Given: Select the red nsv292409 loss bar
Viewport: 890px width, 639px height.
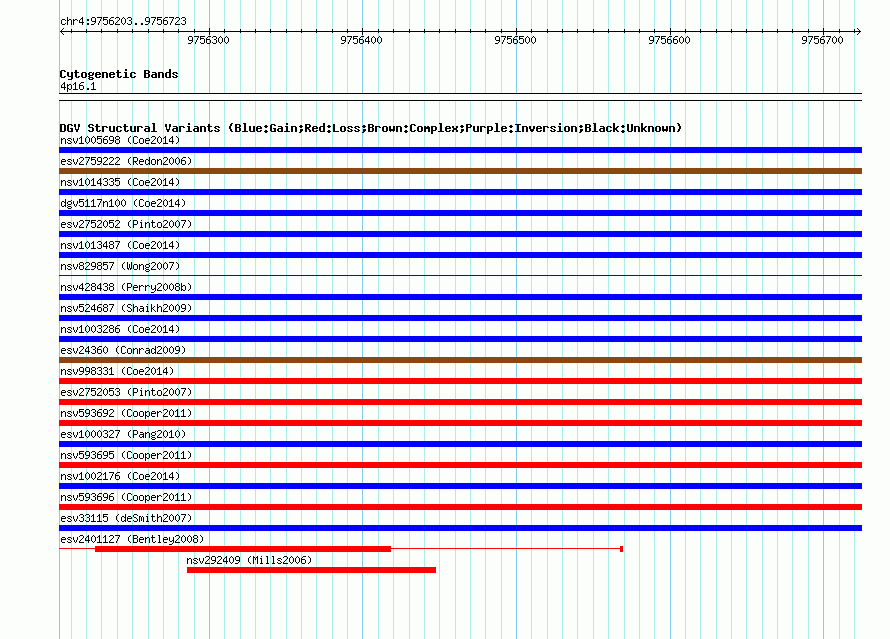Looking at the screenshot, I should 311,570.
